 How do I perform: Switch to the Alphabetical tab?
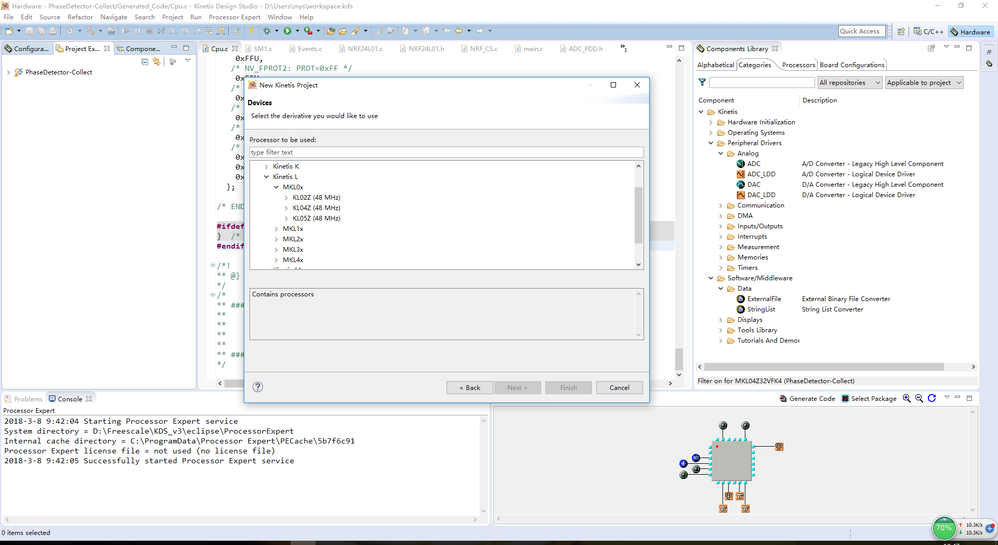coord(715,65)
